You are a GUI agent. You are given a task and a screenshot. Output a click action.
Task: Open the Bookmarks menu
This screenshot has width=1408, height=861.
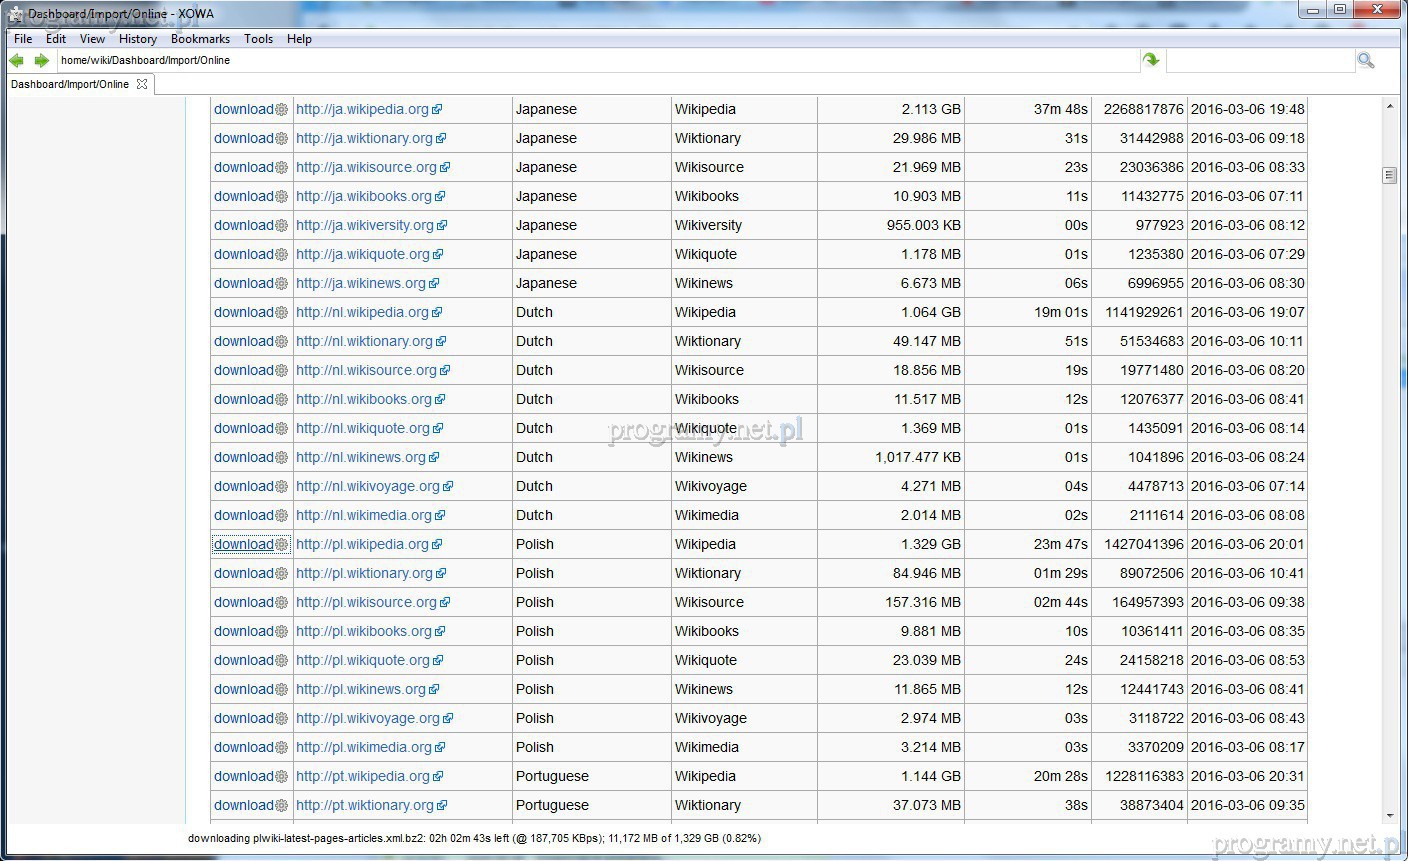click(200, 39)
